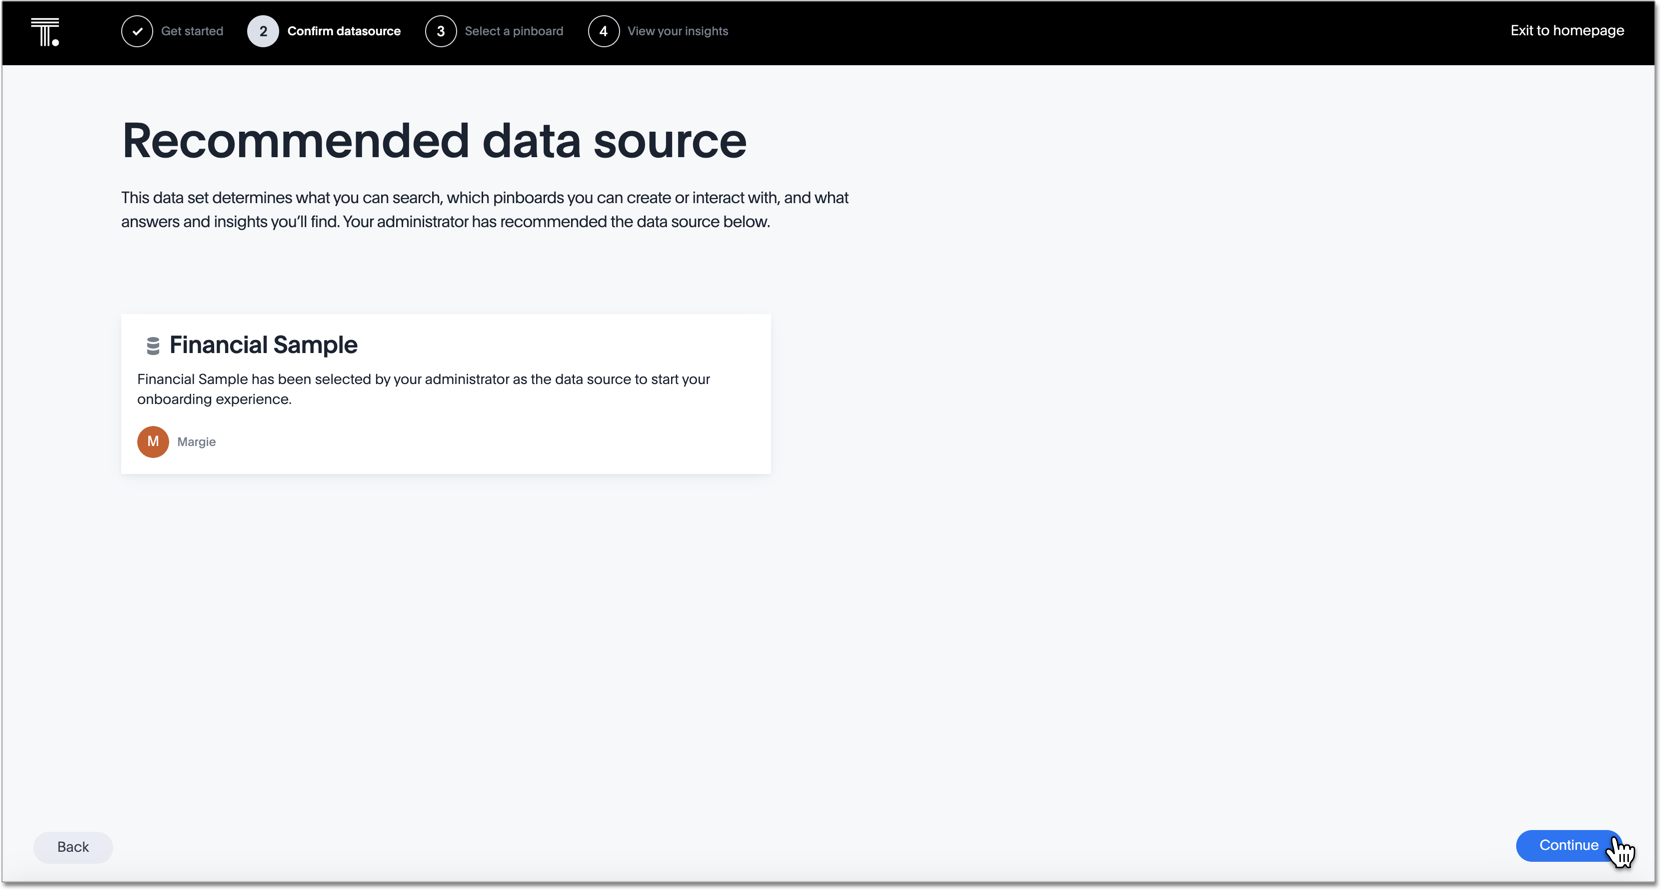Open the View your insights step label
This screenshot has height=890, width=1661.
(677, 32)
